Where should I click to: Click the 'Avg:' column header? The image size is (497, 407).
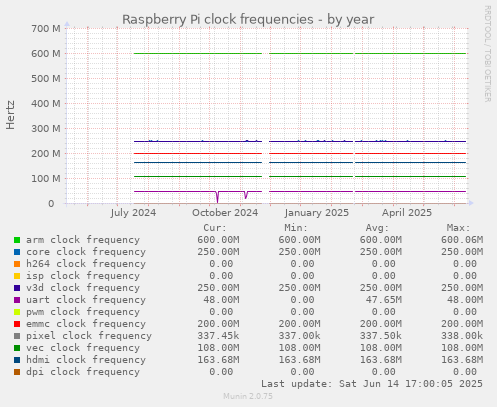point(377,228)
